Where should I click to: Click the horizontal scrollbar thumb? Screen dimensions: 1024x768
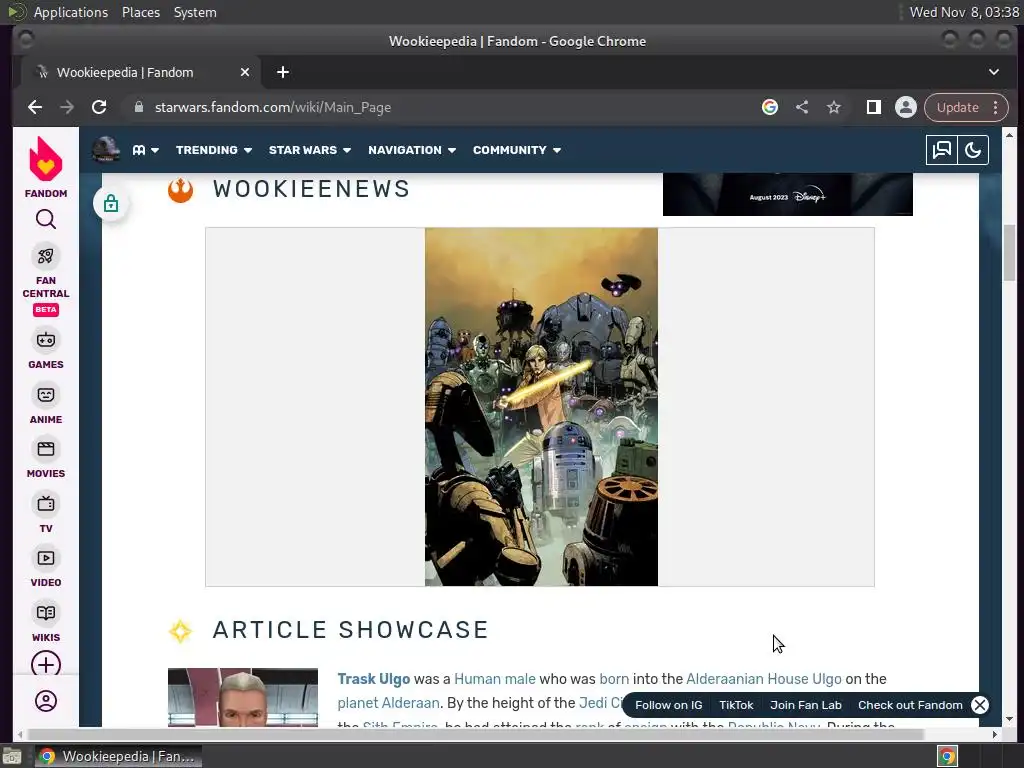coord(475,735)
